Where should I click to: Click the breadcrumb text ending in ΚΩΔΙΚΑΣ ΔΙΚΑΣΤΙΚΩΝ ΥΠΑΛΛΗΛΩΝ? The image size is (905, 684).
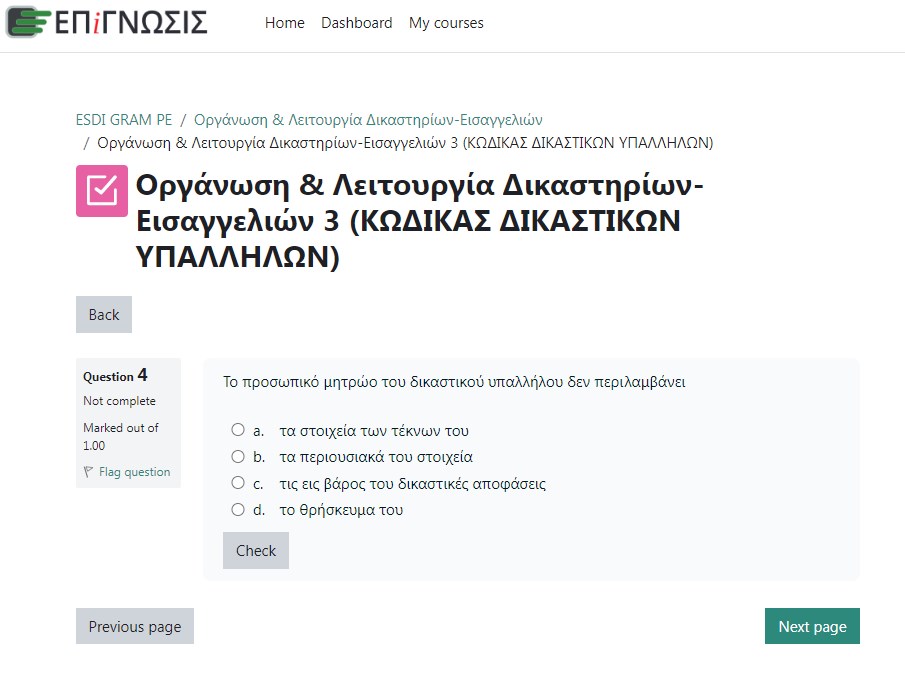(x=405, y=143)
